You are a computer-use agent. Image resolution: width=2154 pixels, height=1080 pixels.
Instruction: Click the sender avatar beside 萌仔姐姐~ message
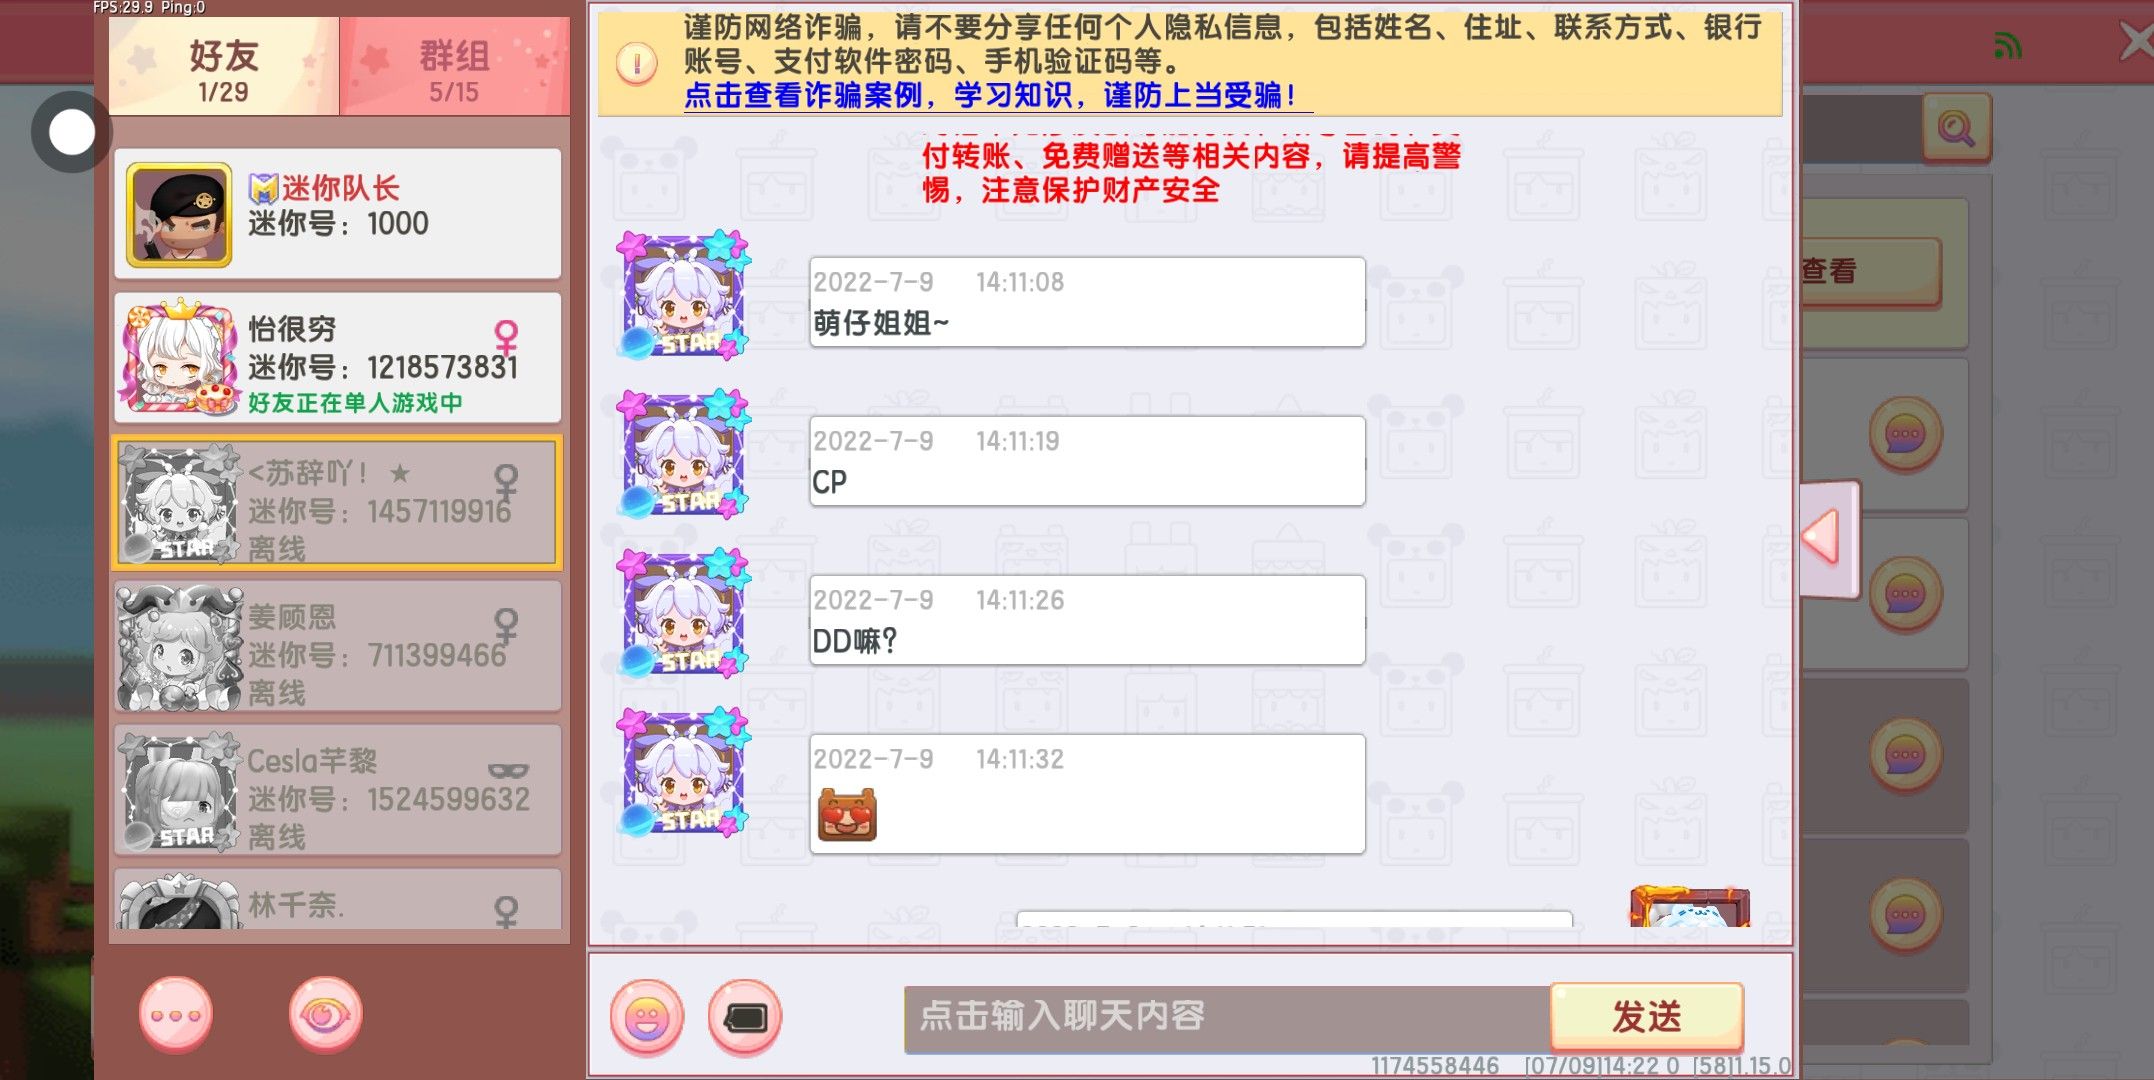click(683, 295)
